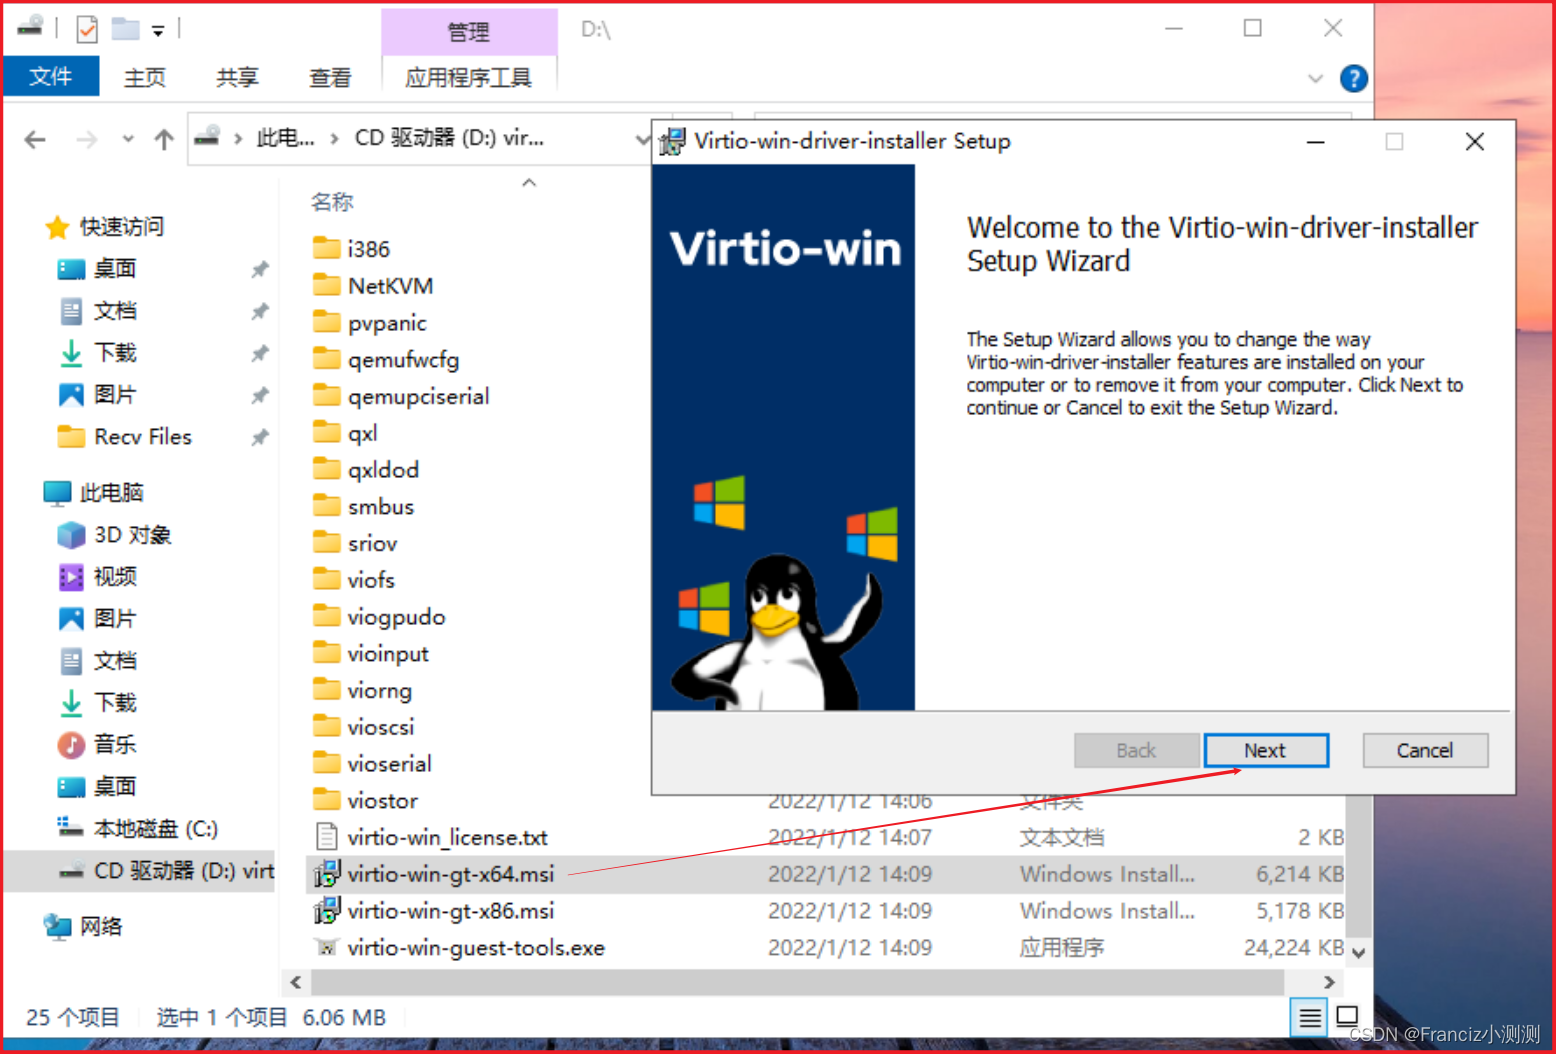Click the horizontal scrollbar of the file list

coord(797,982)
